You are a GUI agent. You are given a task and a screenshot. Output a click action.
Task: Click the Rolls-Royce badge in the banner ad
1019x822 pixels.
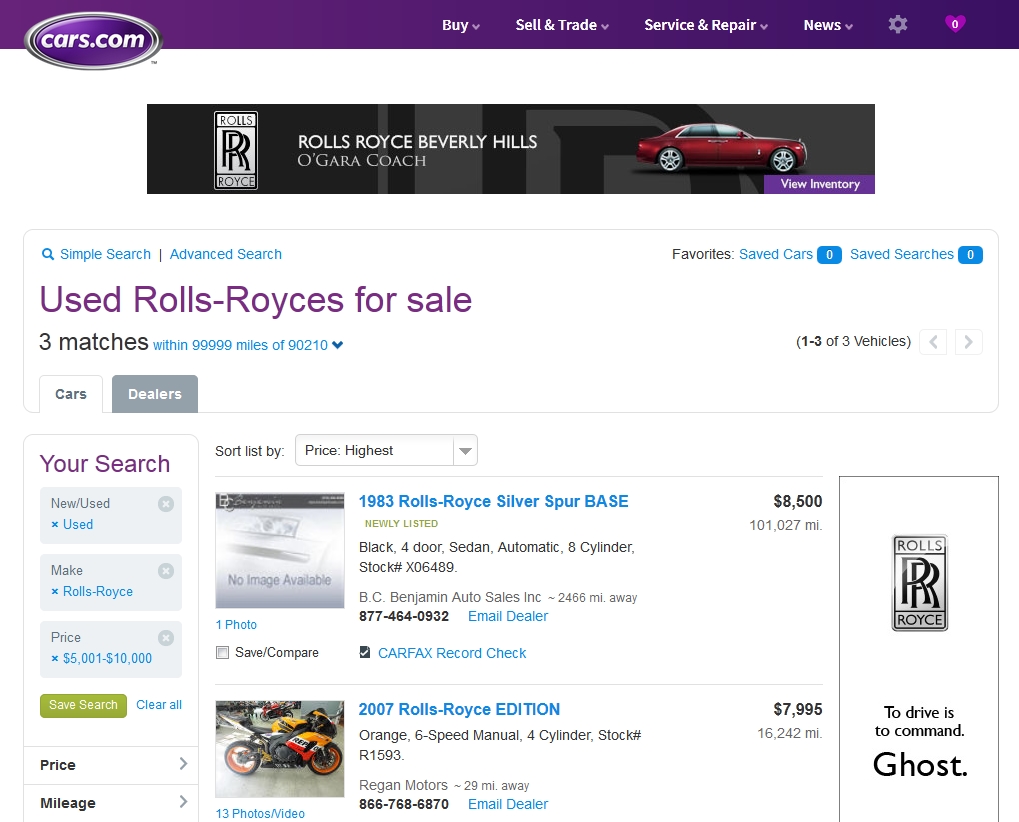pyautogui.click(x=235, y=148)
